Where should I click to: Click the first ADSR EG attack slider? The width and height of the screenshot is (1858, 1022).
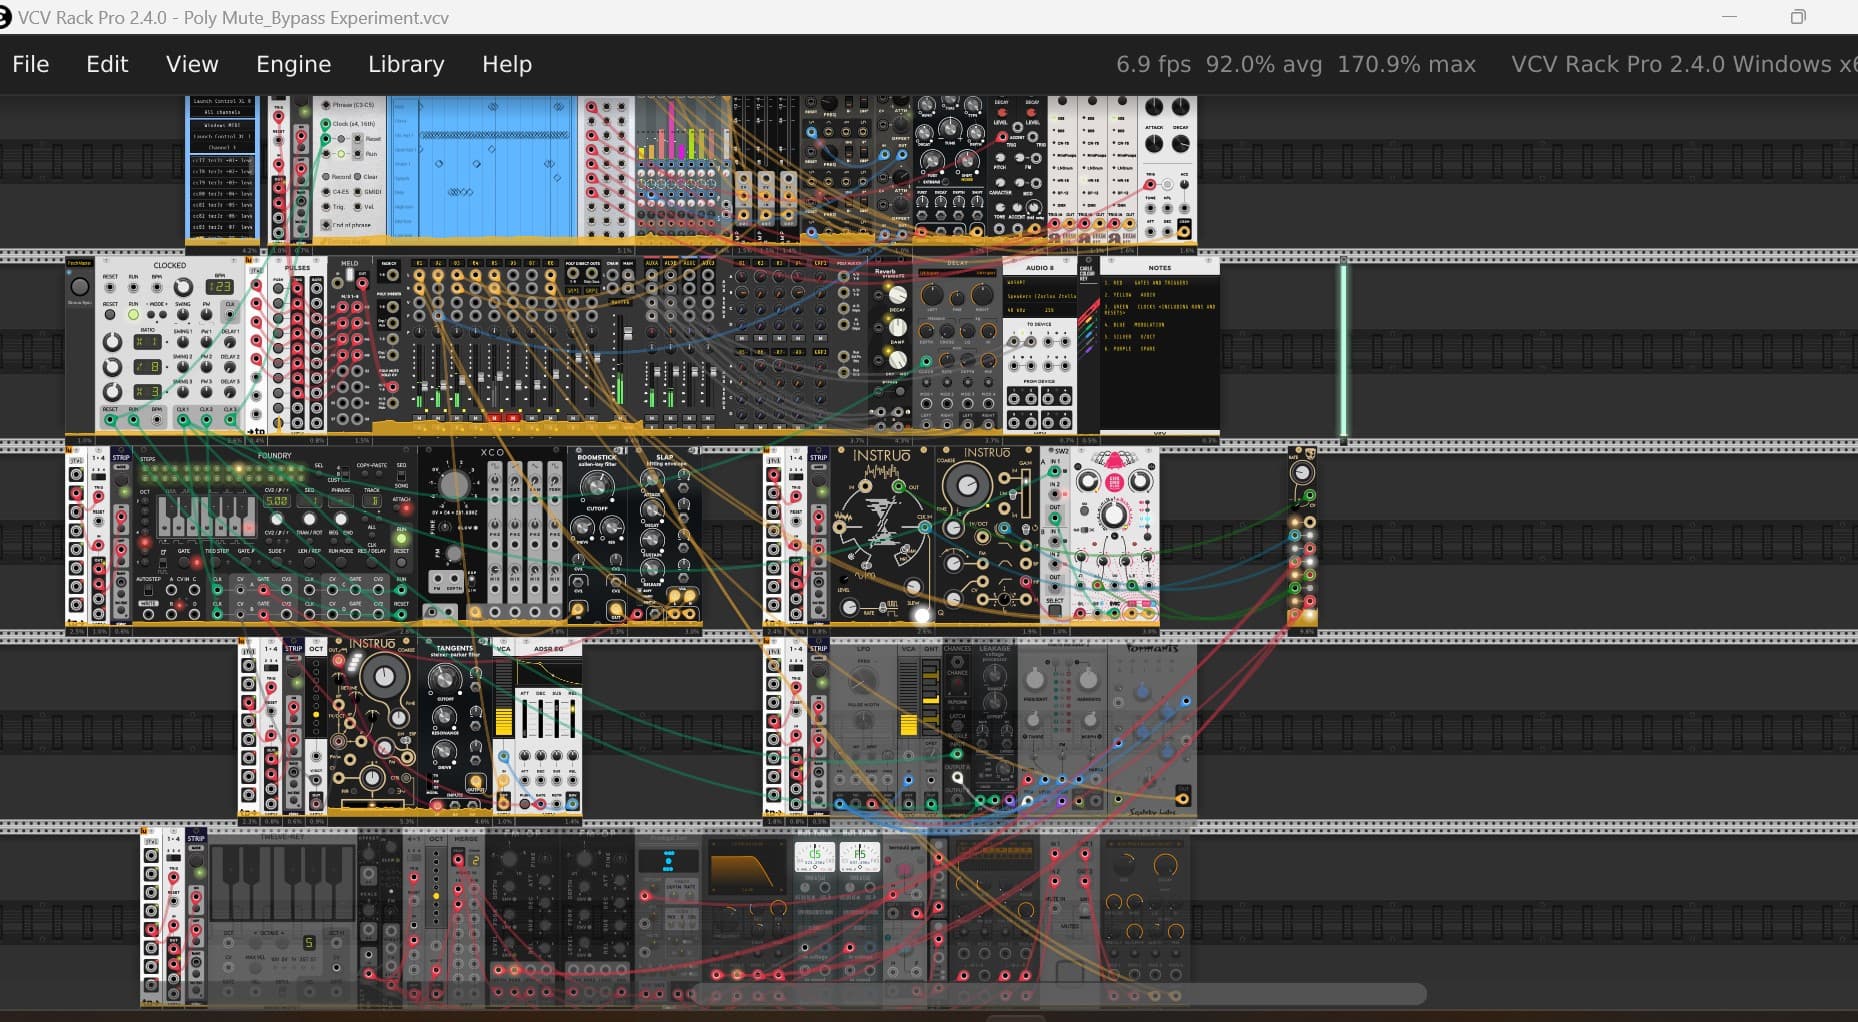[x=527, y=719]
